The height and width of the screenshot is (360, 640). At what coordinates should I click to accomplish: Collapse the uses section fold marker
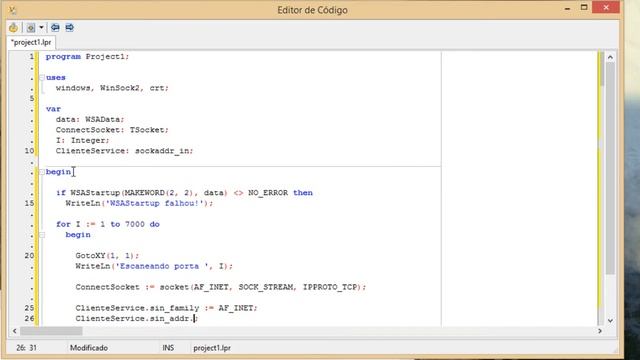42,78
